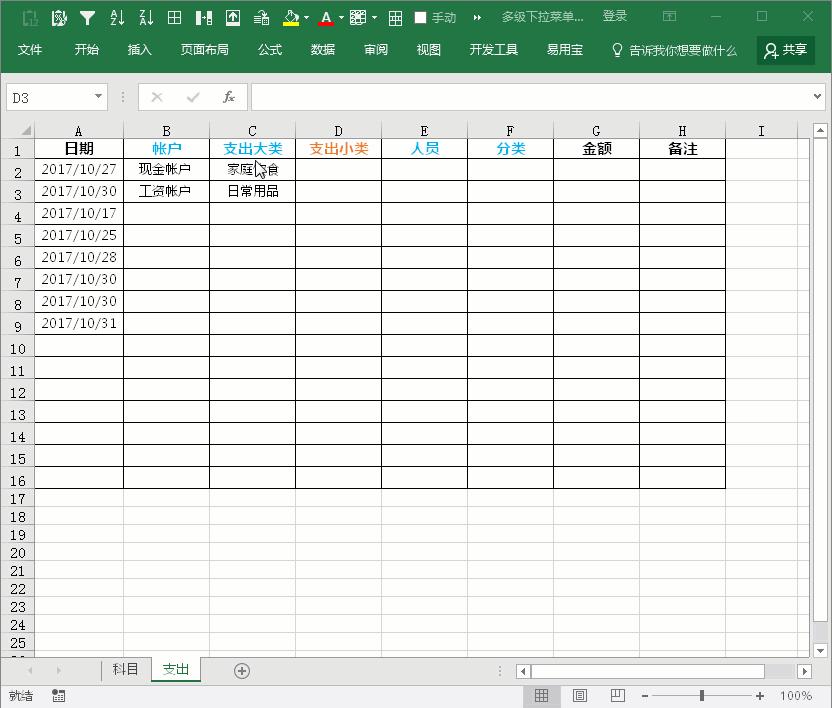Image resolution: width=832 pixels, height=708 pixels.
Task: Open the 数据 ribbon tab
Action: click(322, 50)
